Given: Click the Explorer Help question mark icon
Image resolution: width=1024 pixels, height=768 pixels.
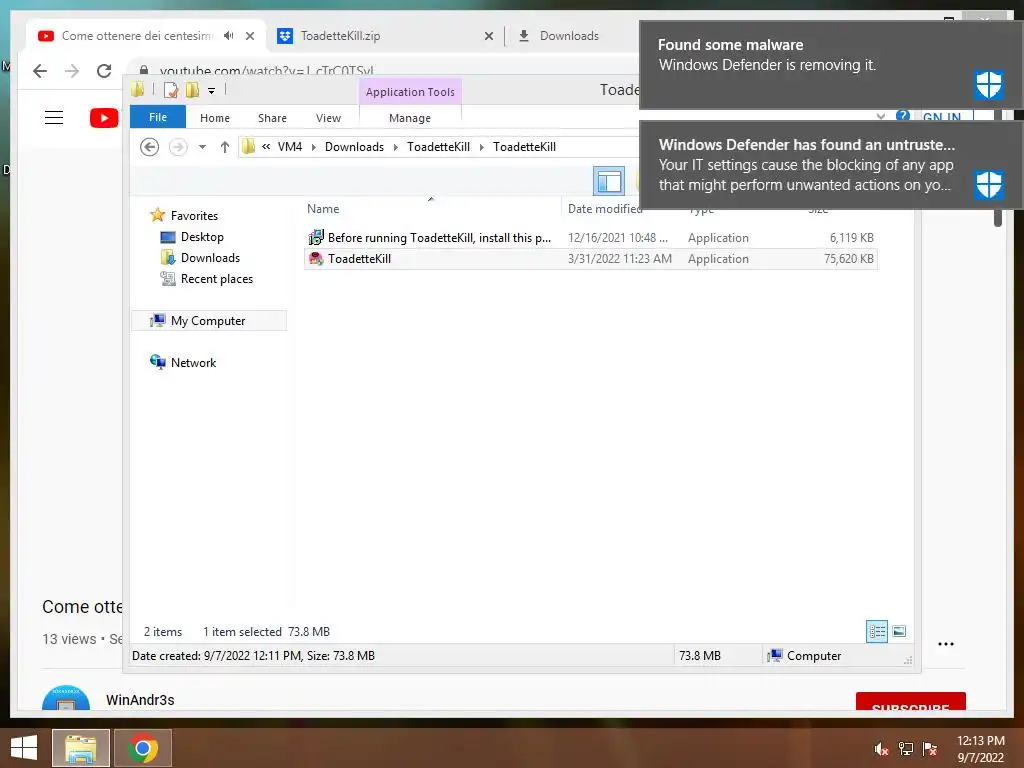Looking at the screenshot, I should tap(903, 116).
